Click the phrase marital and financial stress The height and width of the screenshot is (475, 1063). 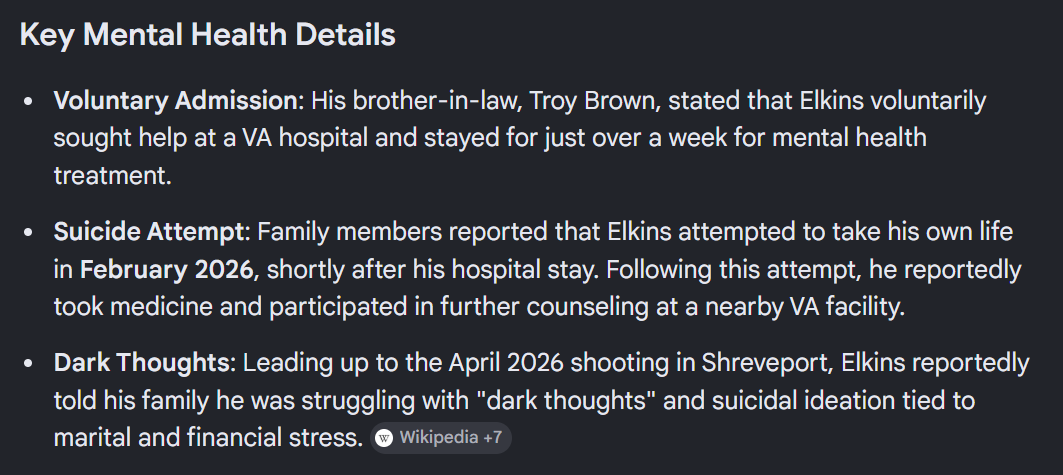coord(208,438)
